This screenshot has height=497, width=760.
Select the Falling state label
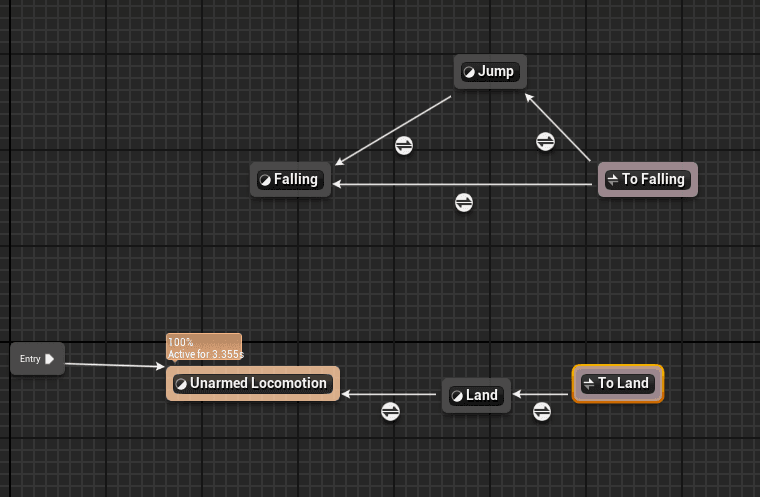(296, 180)
